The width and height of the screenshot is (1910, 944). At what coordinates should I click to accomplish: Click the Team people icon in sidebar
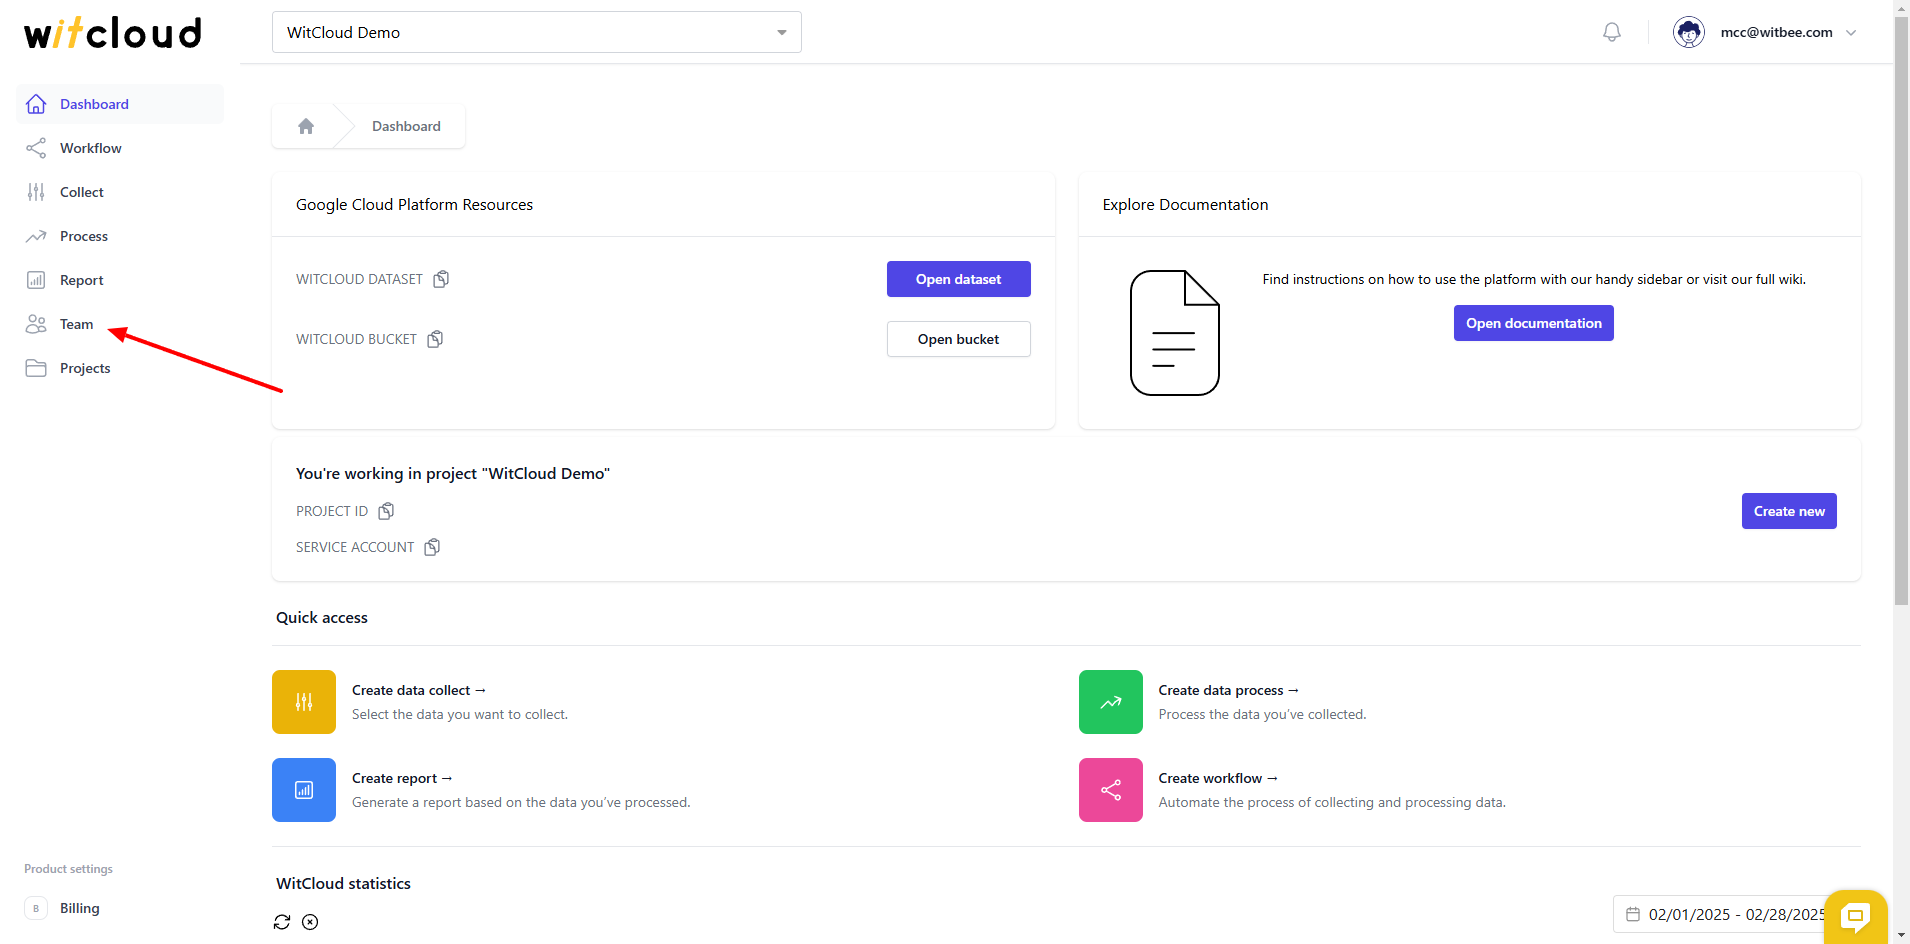point(36,324)
